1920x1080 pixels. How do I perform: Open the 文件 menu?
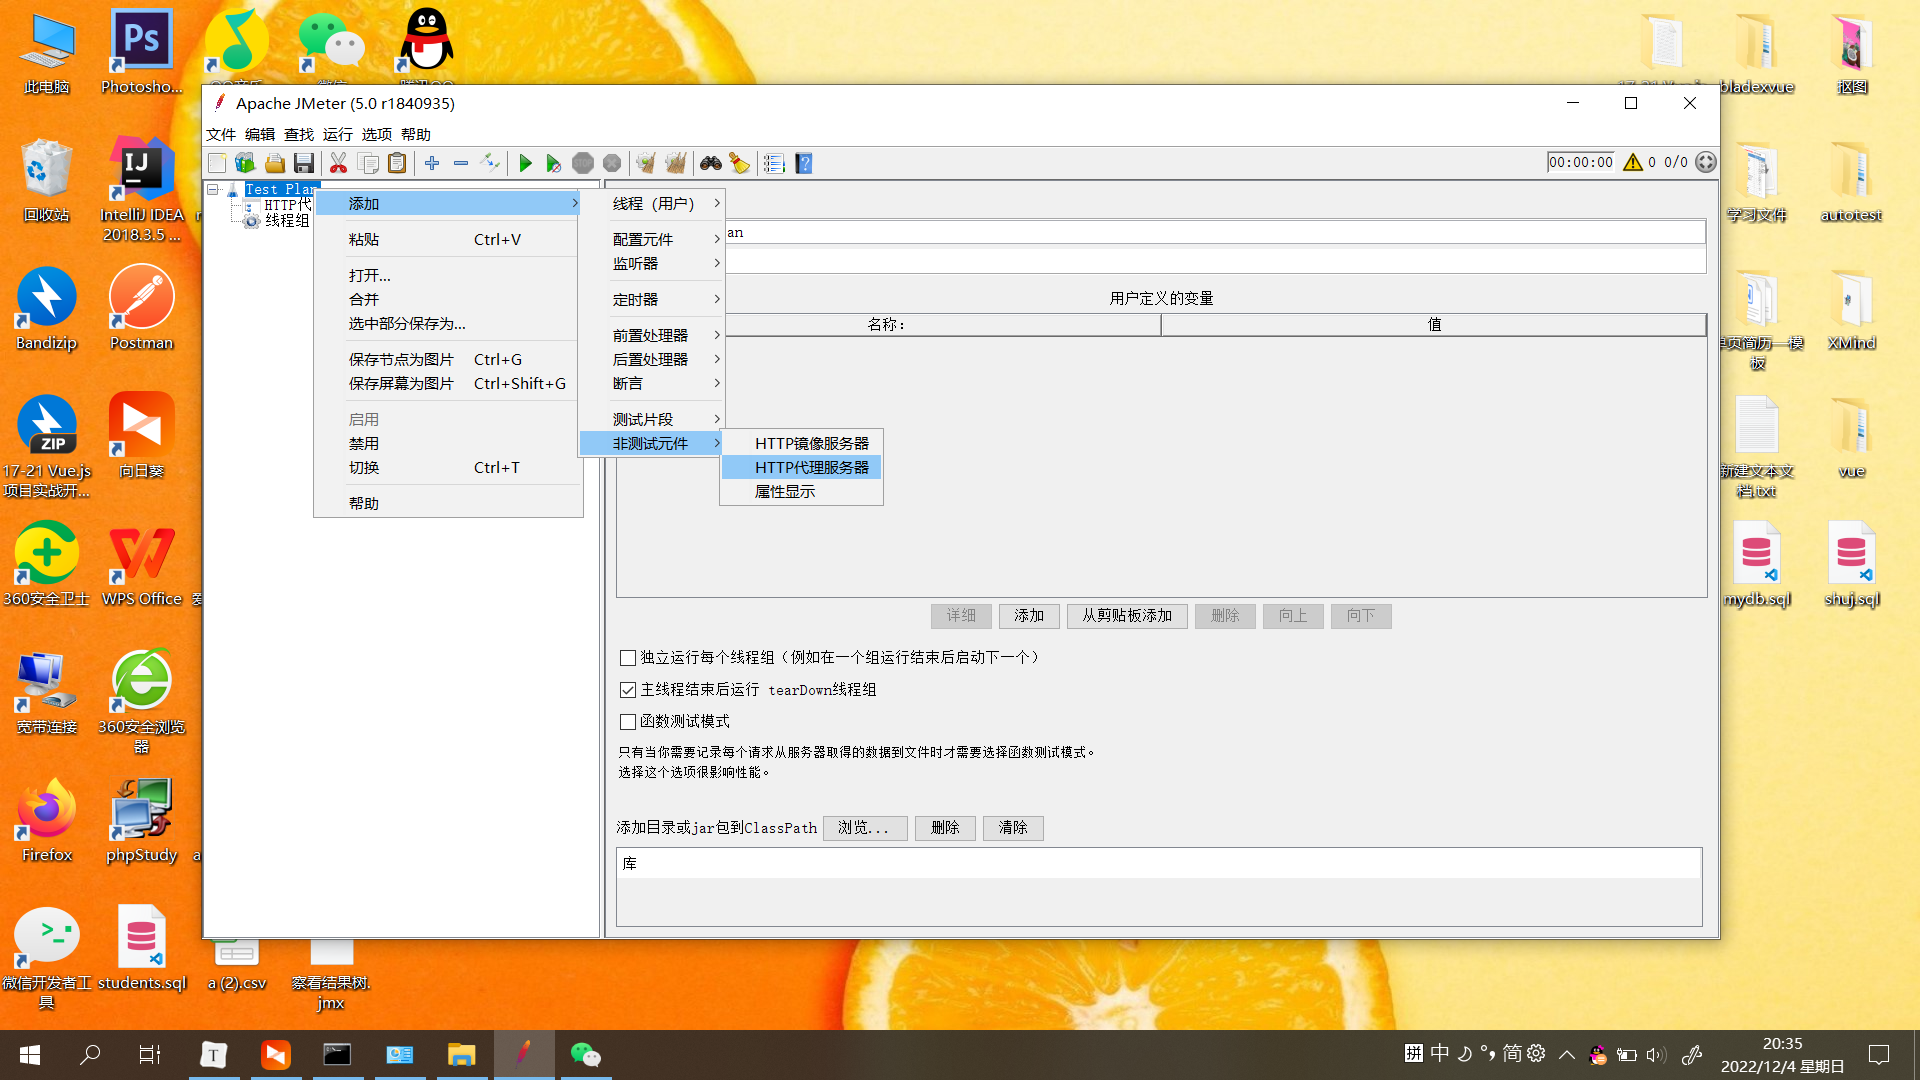pos(221,134)
